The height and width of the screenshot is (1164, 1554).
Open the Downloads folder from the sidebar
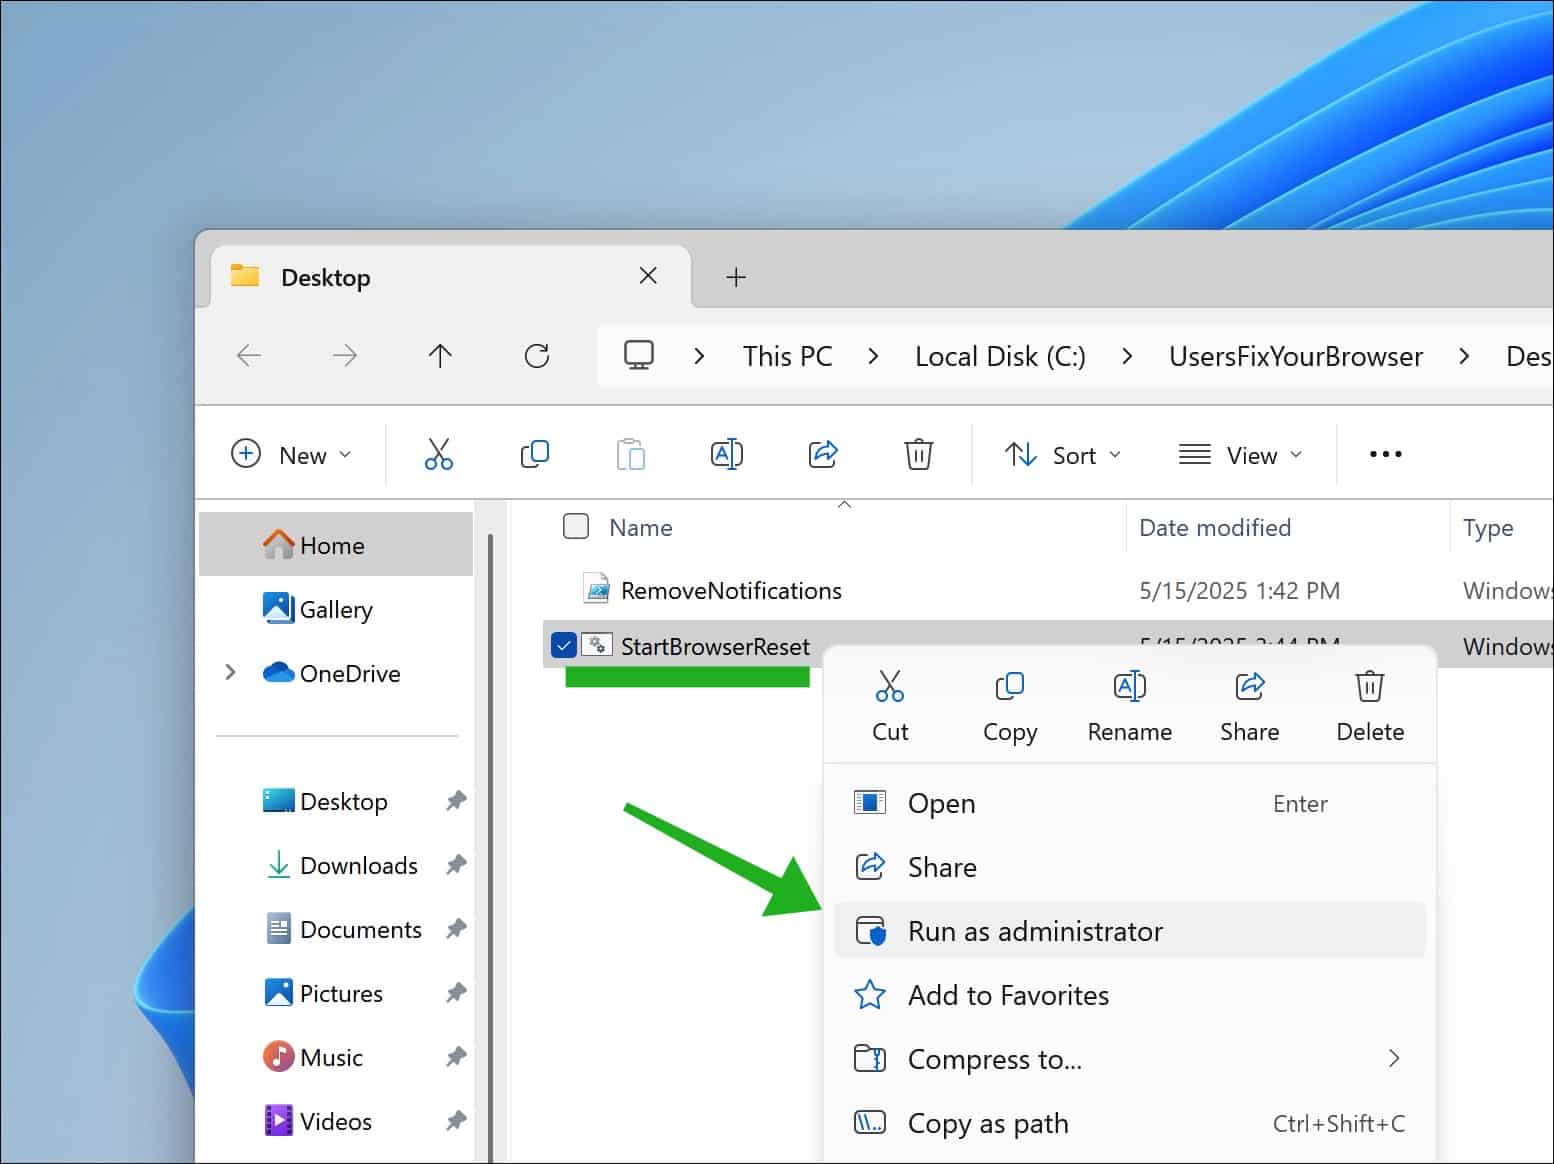pyautogui.click(x=358, y=865)
